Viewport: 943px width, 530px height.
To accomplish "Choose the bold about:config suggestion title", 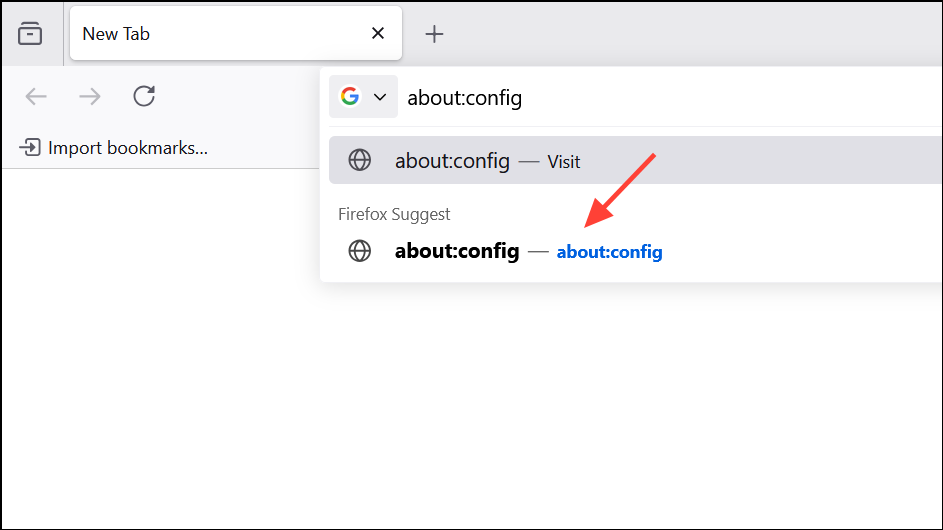I will 457,251.
